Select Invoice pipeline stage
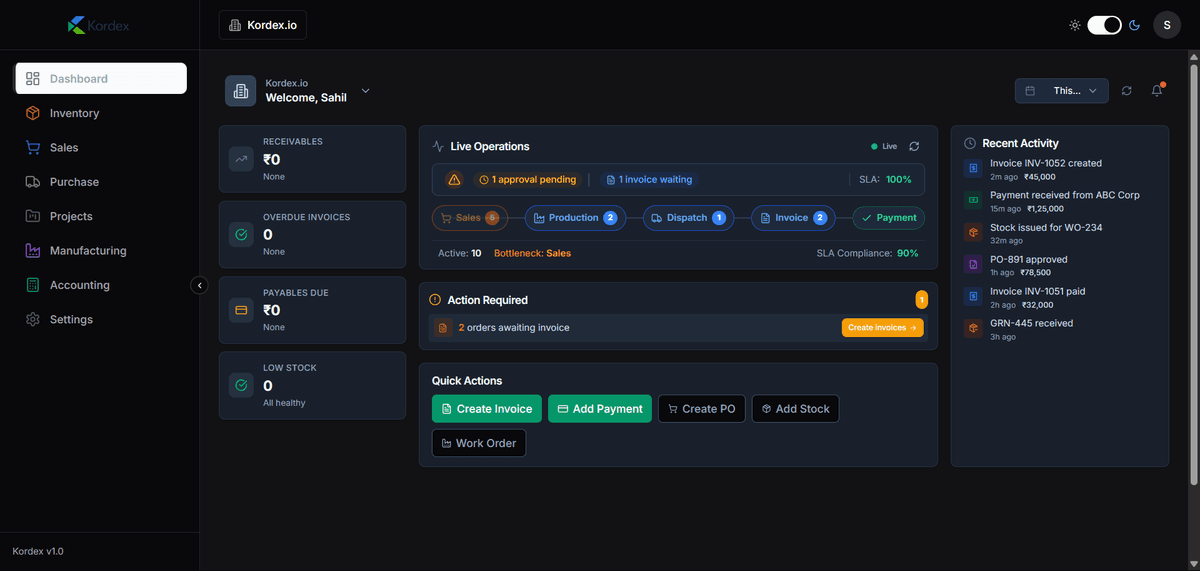Viewport: 1200px width, 571px height. tap(793, 218)
